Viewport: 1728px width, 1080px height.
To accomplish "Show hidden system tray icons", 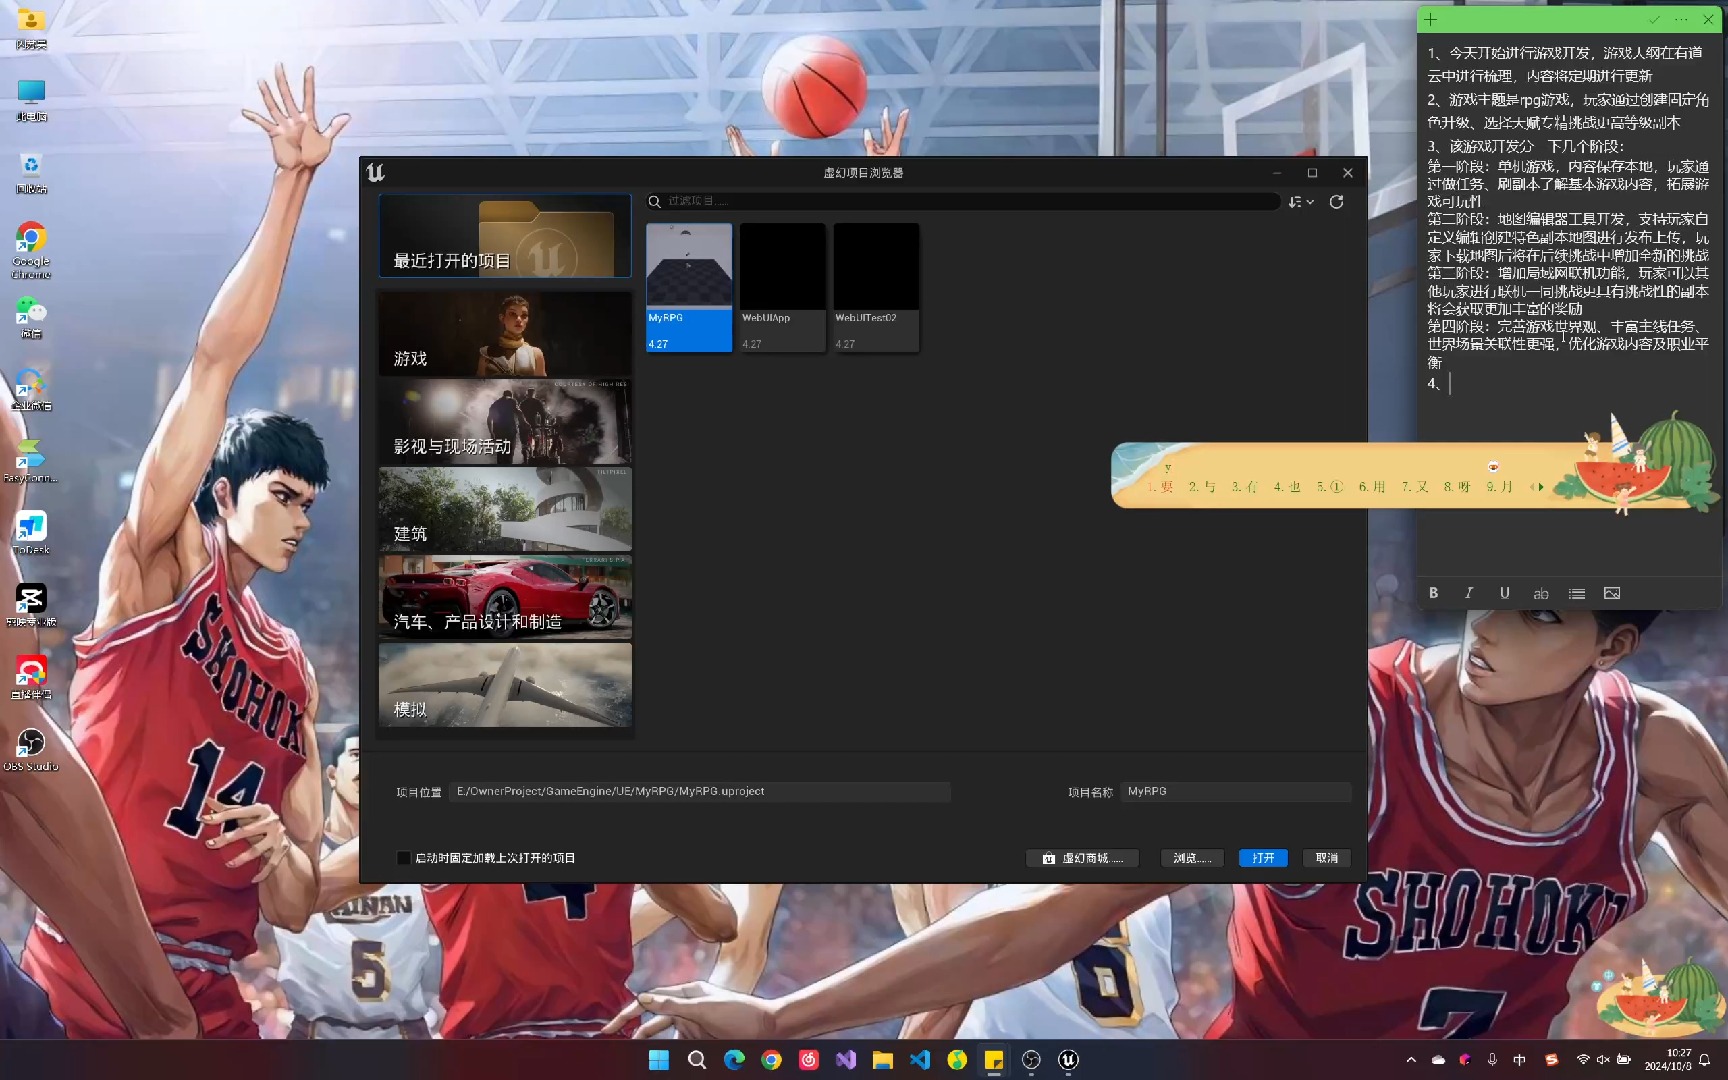I will coord(1411,1060).
